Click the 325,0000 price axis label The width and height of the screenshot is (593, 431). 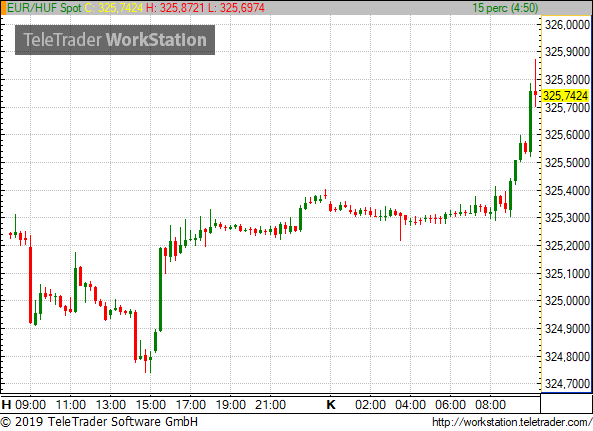567,301
